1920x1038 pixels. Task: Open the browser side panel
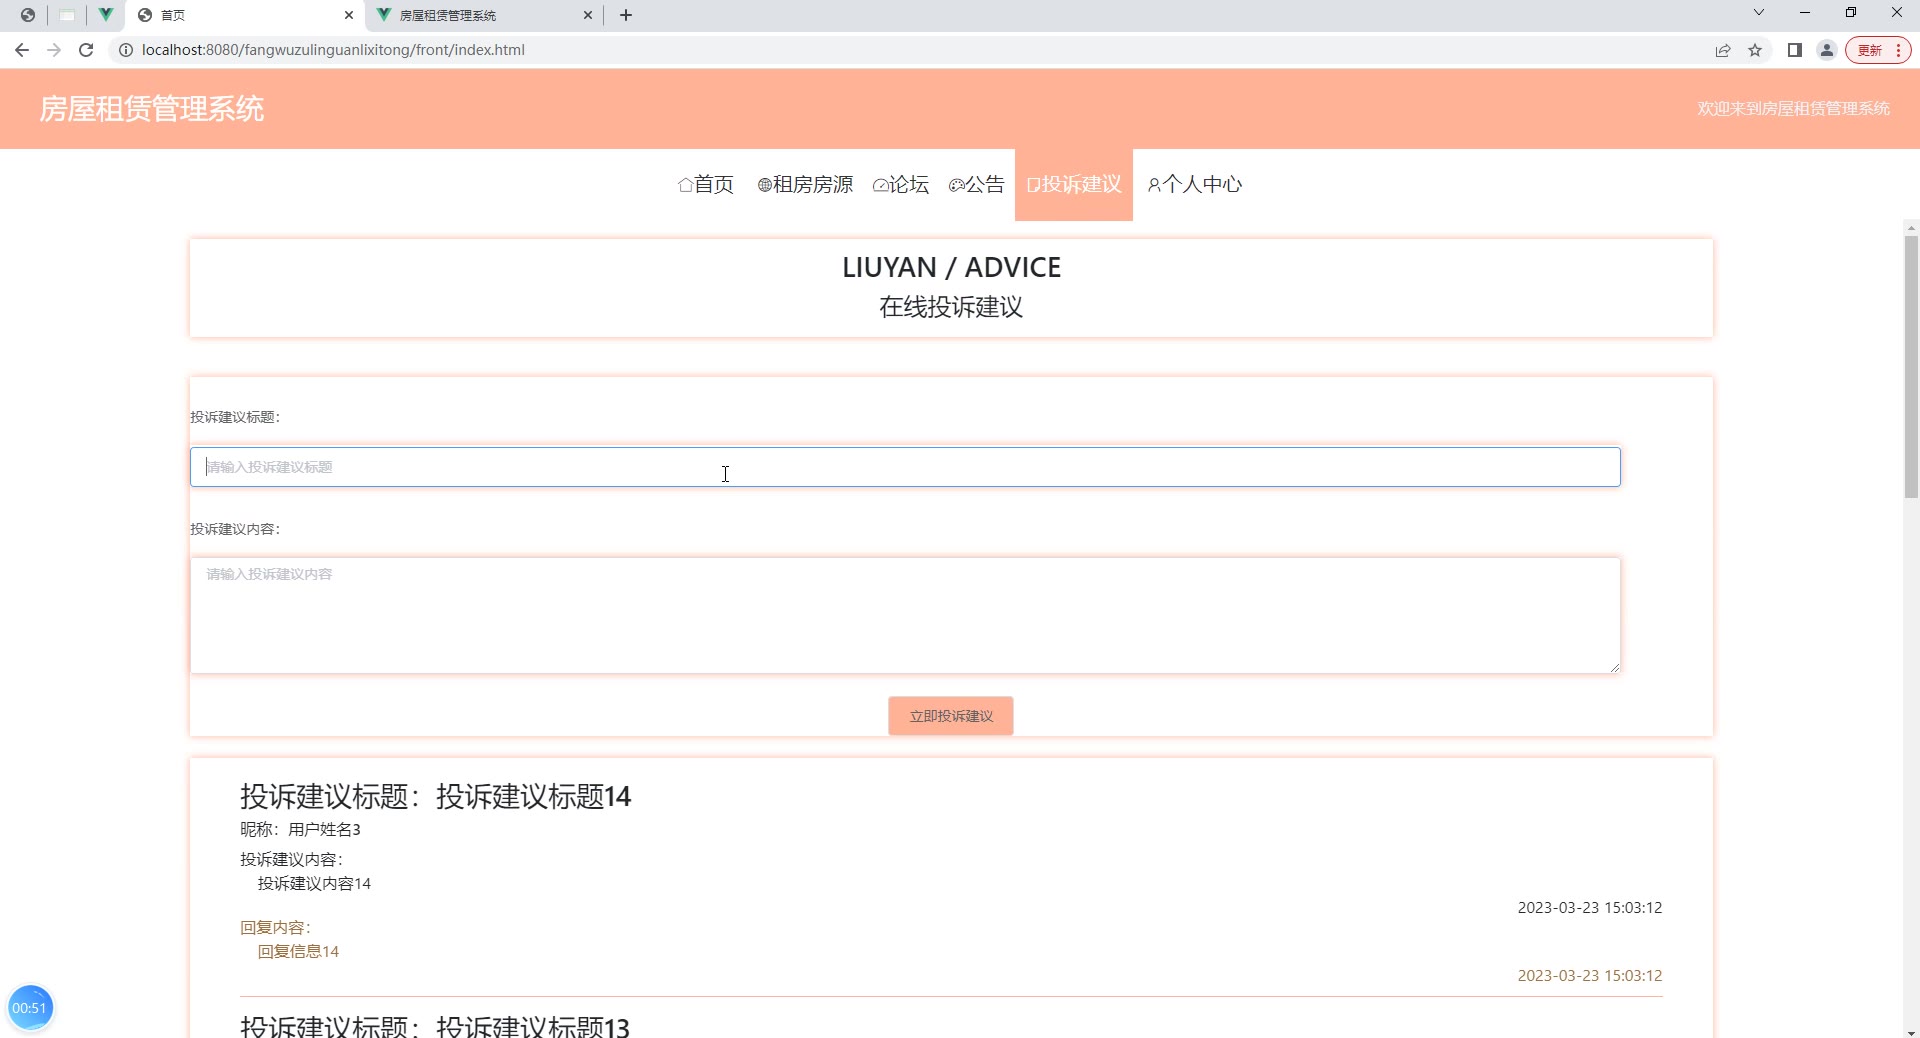[x=1795, y=50]
